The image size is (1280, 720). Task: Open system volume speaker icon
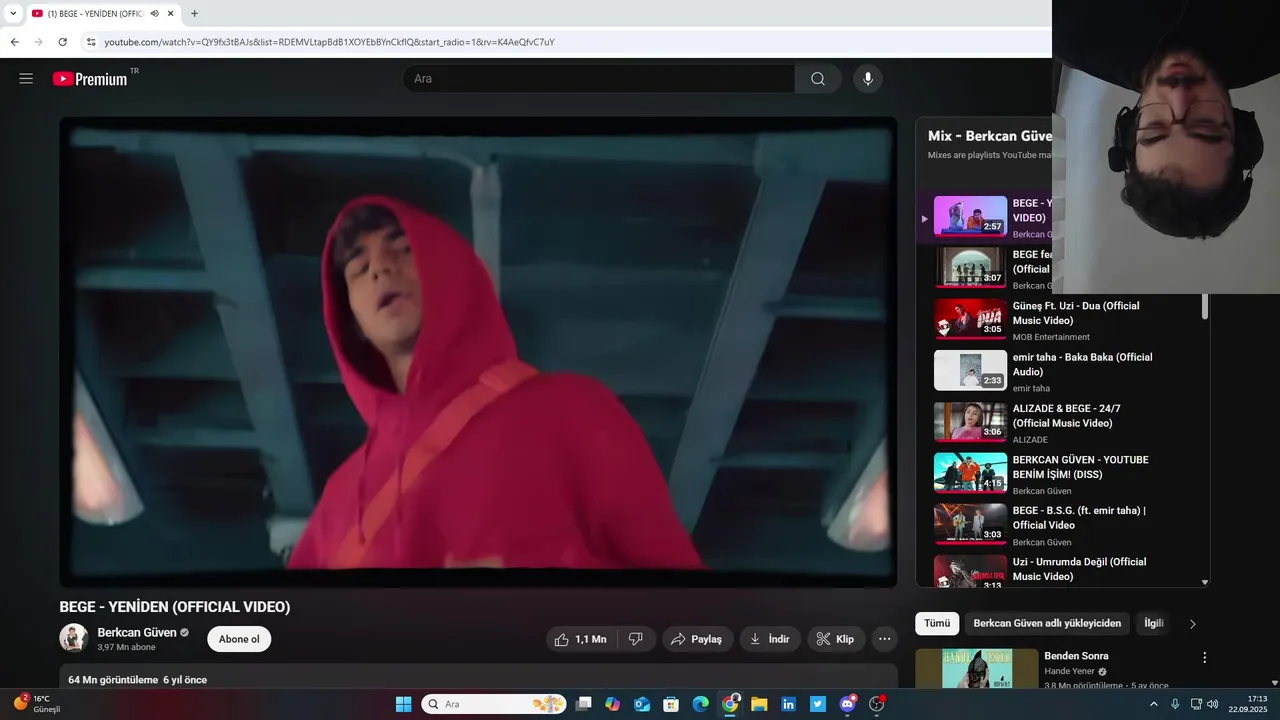[x=1213, y=704]
